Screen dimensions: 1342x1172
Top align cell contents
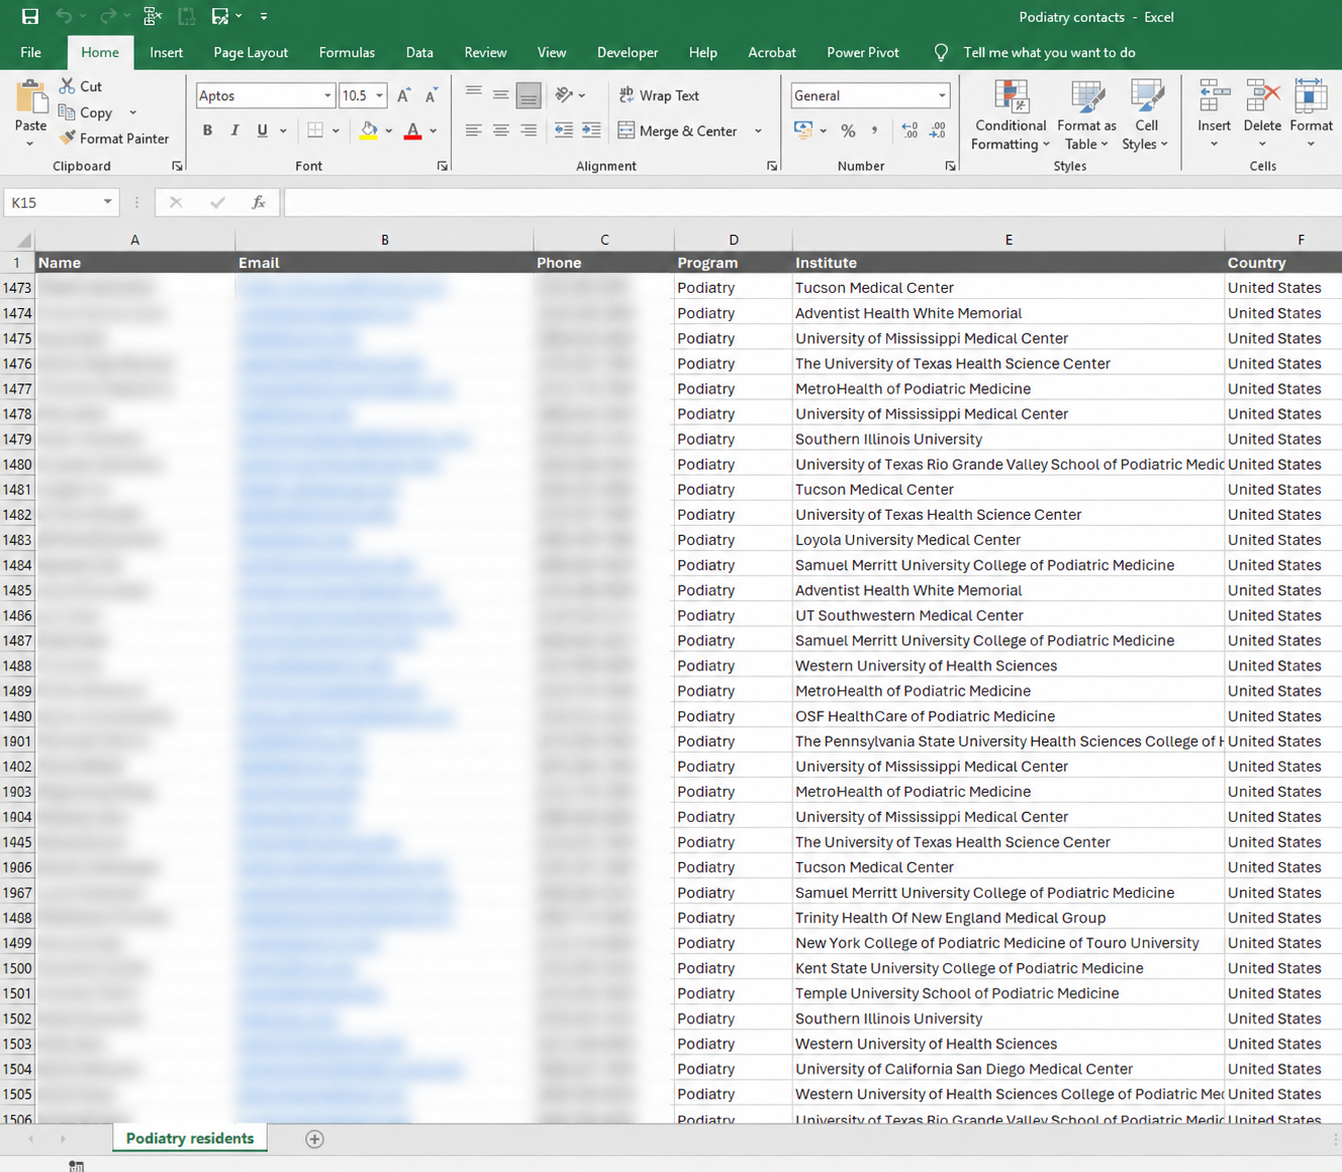(x=473, y=95)
